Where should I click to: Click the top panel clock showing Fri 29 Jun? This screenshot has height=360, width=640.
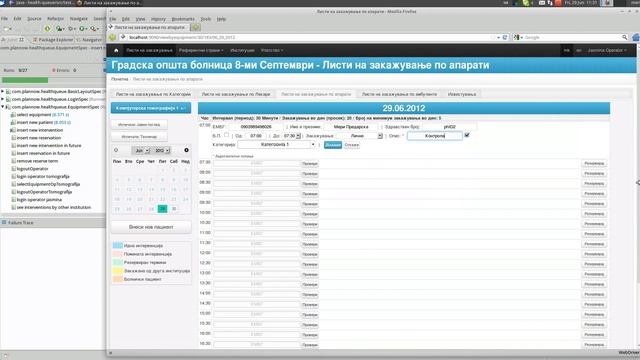pyautogui.click(x=581, y=3)
